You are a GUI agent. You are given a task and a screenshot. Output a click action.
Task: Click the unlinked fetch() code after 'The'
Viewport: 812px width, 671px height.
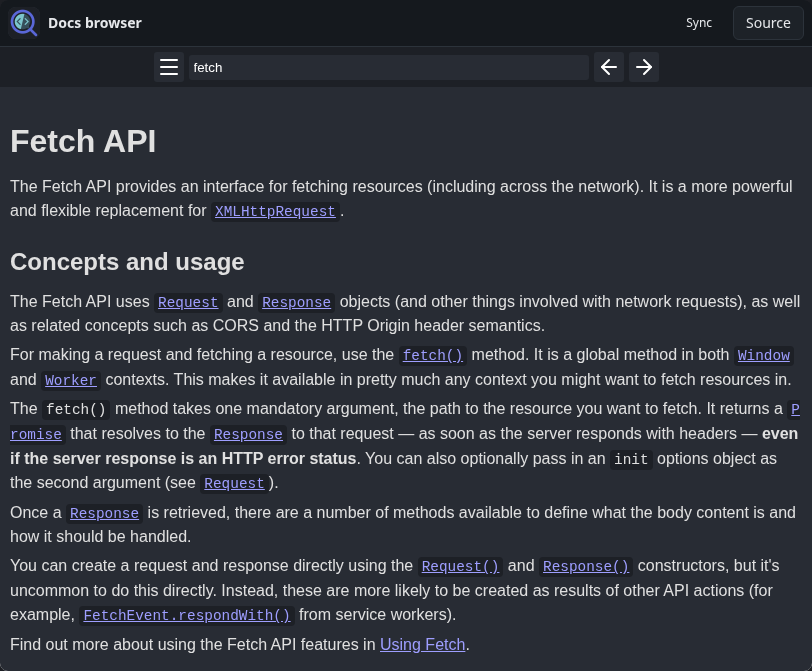click(x=76, y=410)
